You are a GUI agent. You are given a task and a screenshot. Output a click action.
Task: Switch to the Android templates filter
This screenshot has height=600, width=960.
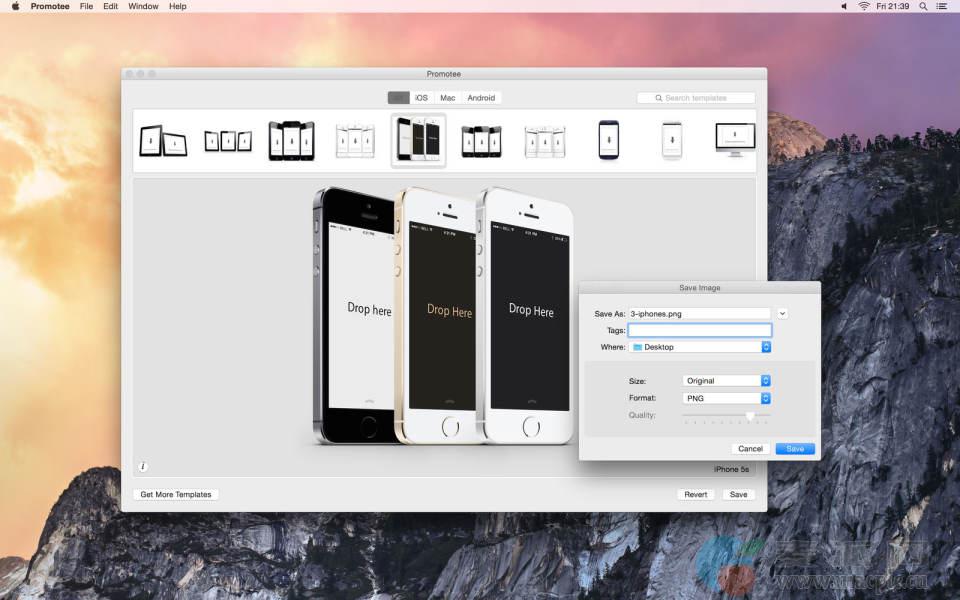pyautogui.click(x=481, y=98)
